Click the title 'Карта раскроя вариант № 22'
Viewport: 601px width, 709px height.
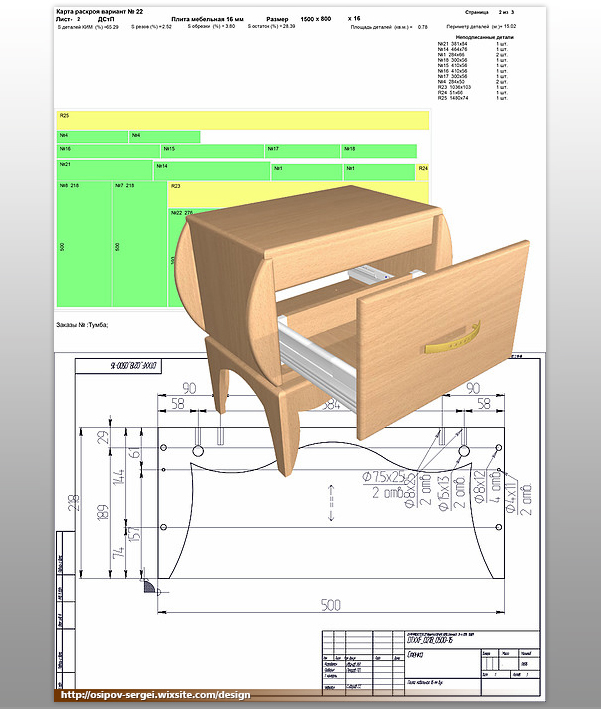click(x=99, y=11)
